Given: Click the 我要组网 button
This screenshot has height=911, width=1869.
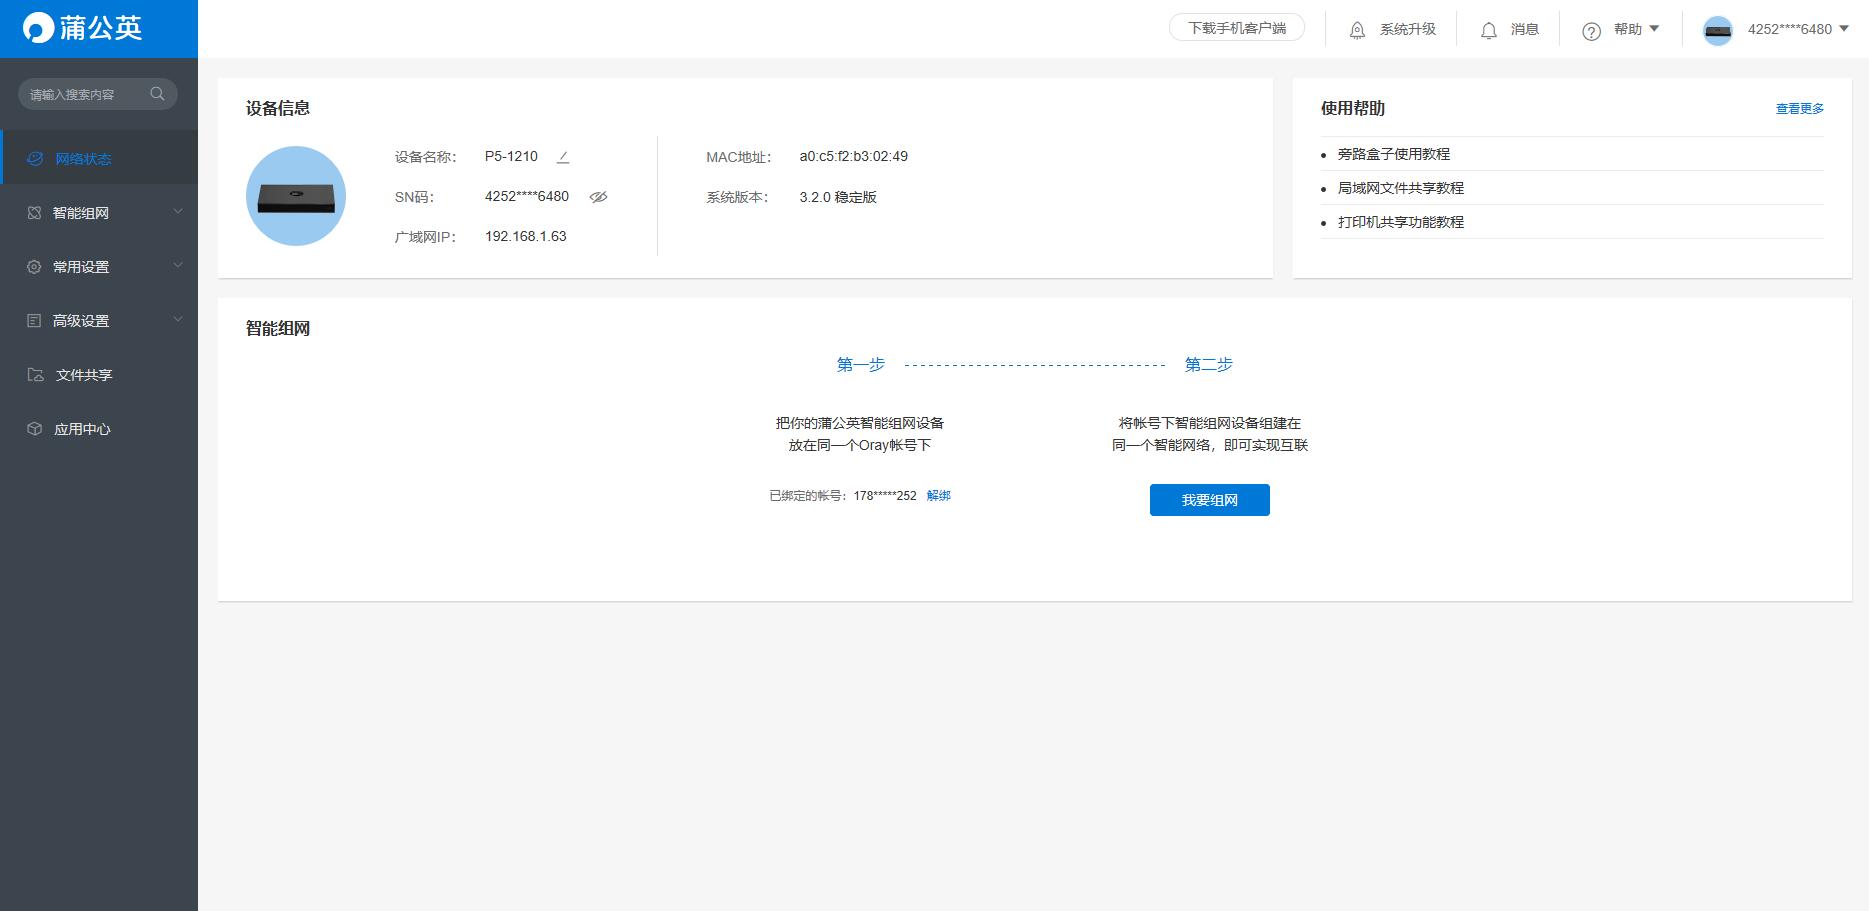Looking at the screenshot, I should [x=1209, y=500].
